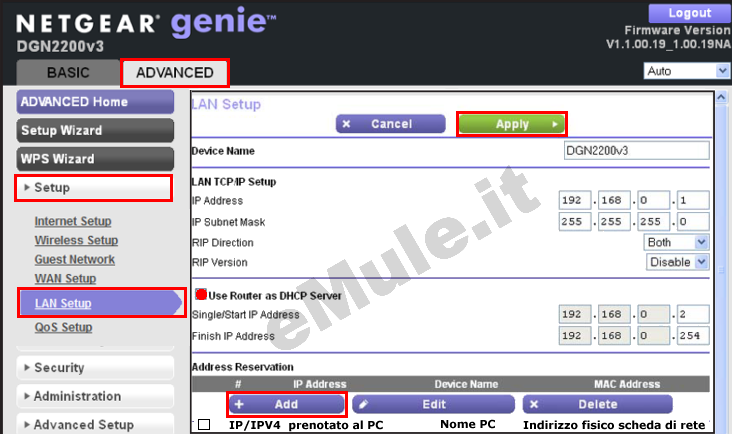Click IP Address third octet field 0
The height and width of the screenshot is (434, 732).
pyautogui.click(x=654, y=200)
